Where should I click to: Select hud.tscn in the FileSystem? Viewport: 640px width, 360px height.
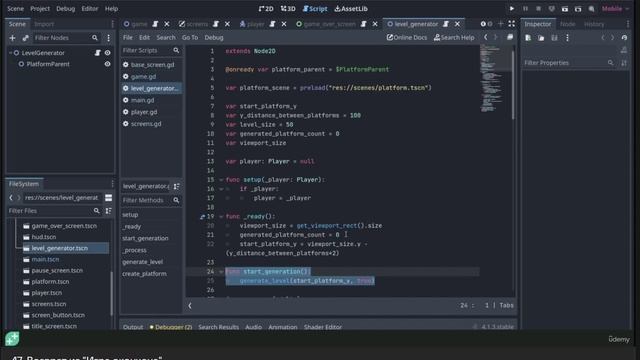44,237
